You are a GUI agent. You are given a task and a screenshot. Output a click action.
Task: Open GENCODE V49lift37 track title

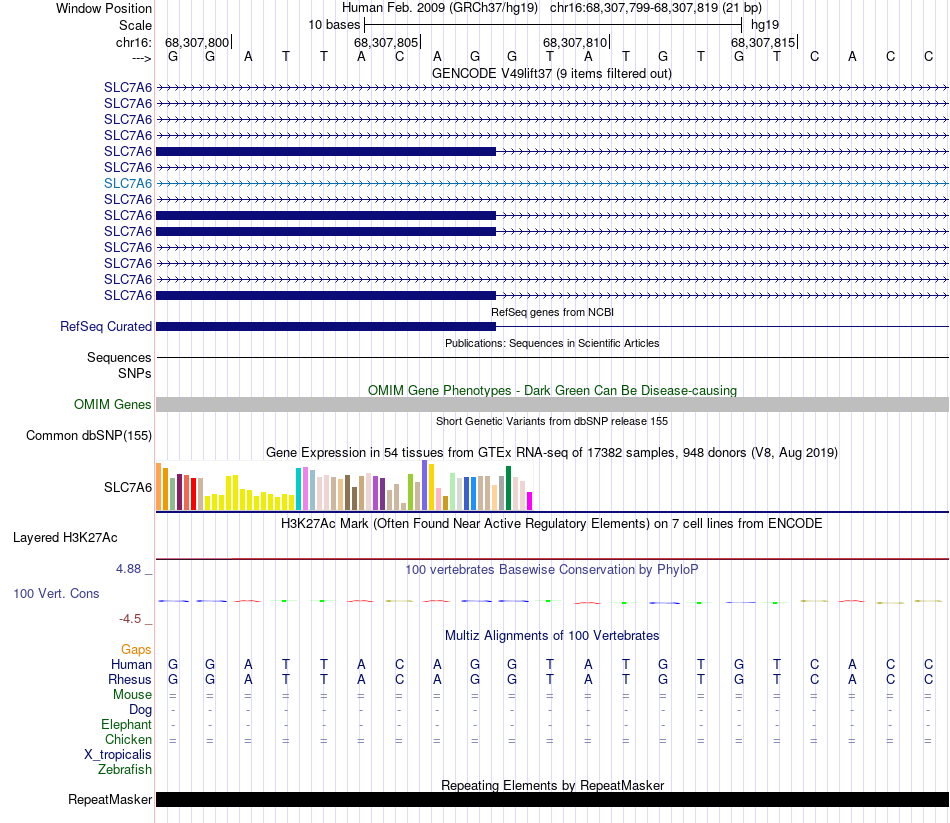tap(551, 74)
